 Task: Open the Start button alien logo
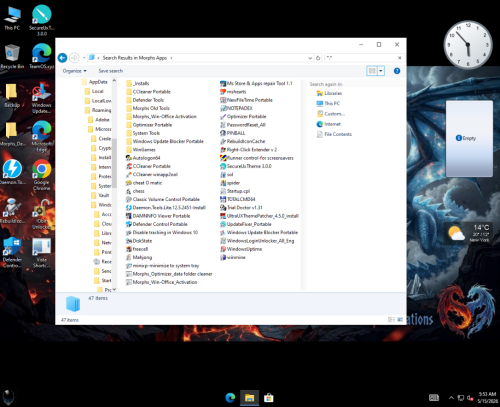(8, 398)
